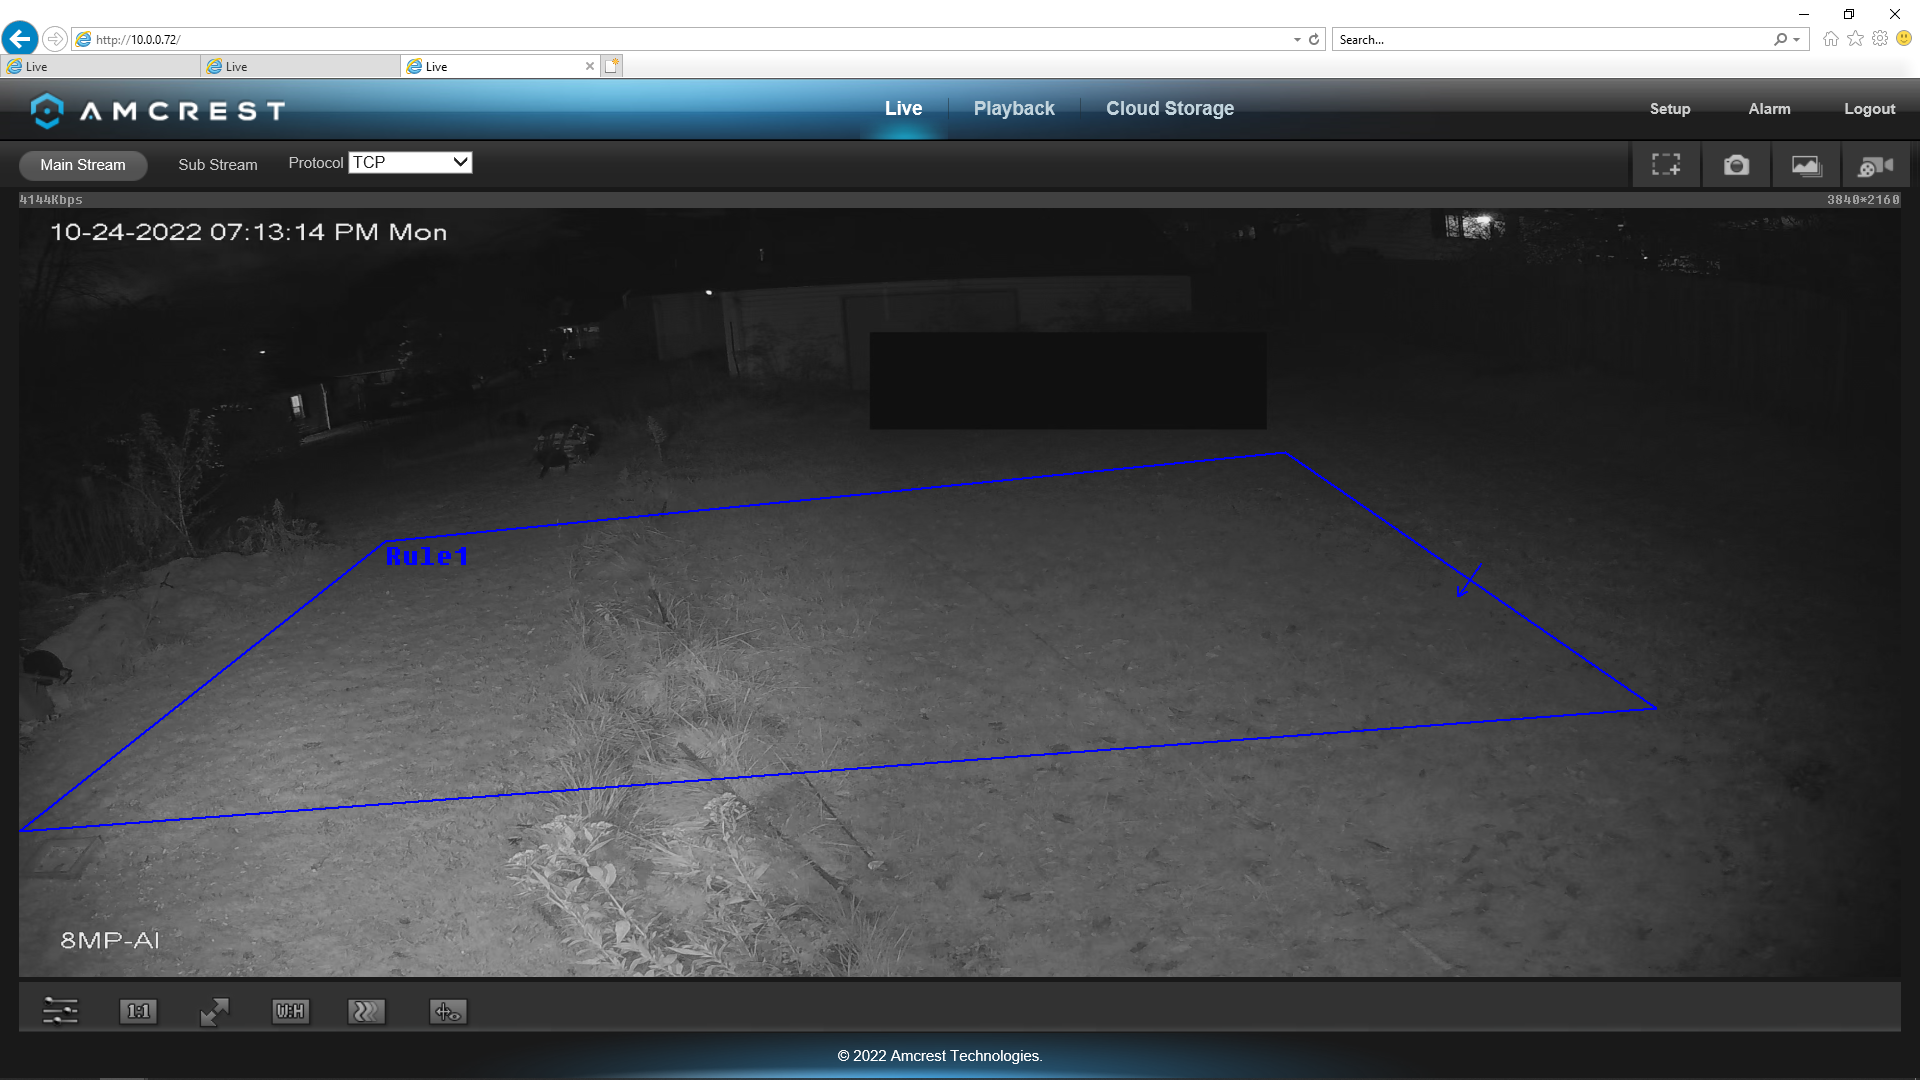Open the Cloud Storage tab
This screenshot has height=1080, width=1920.
click(1170, 108)
